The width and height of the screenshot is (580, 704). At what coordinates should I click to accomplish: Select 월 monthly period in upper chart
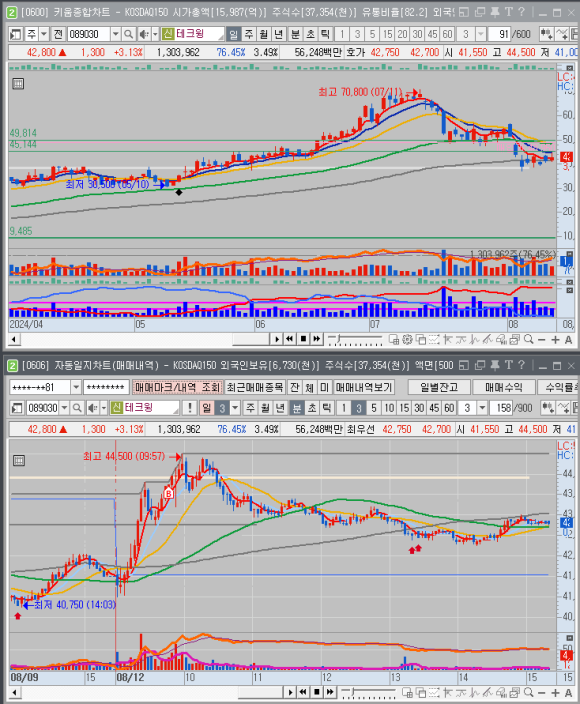pyautogui.click(x=264, y=34)
